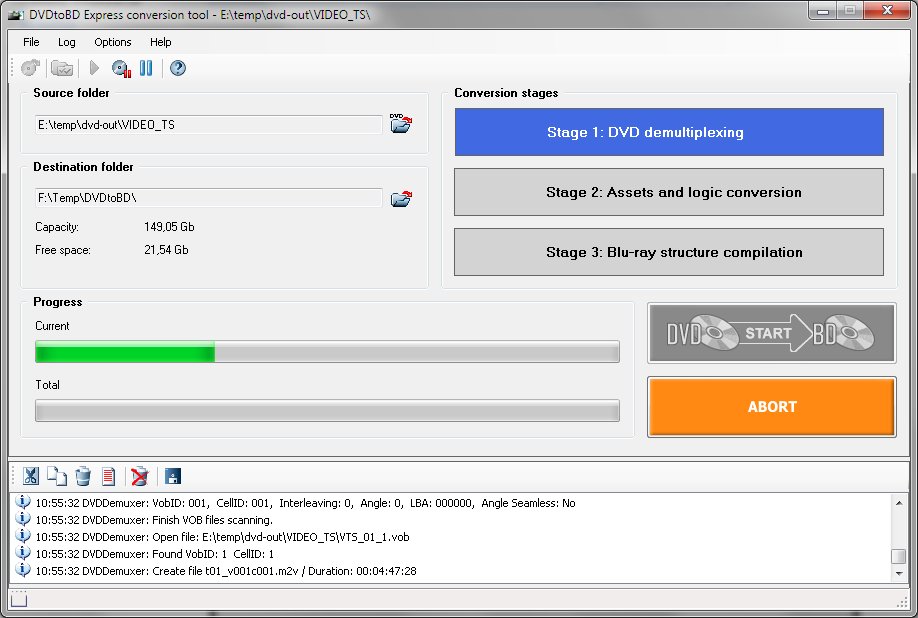Click the Destination folder path field

208,198
